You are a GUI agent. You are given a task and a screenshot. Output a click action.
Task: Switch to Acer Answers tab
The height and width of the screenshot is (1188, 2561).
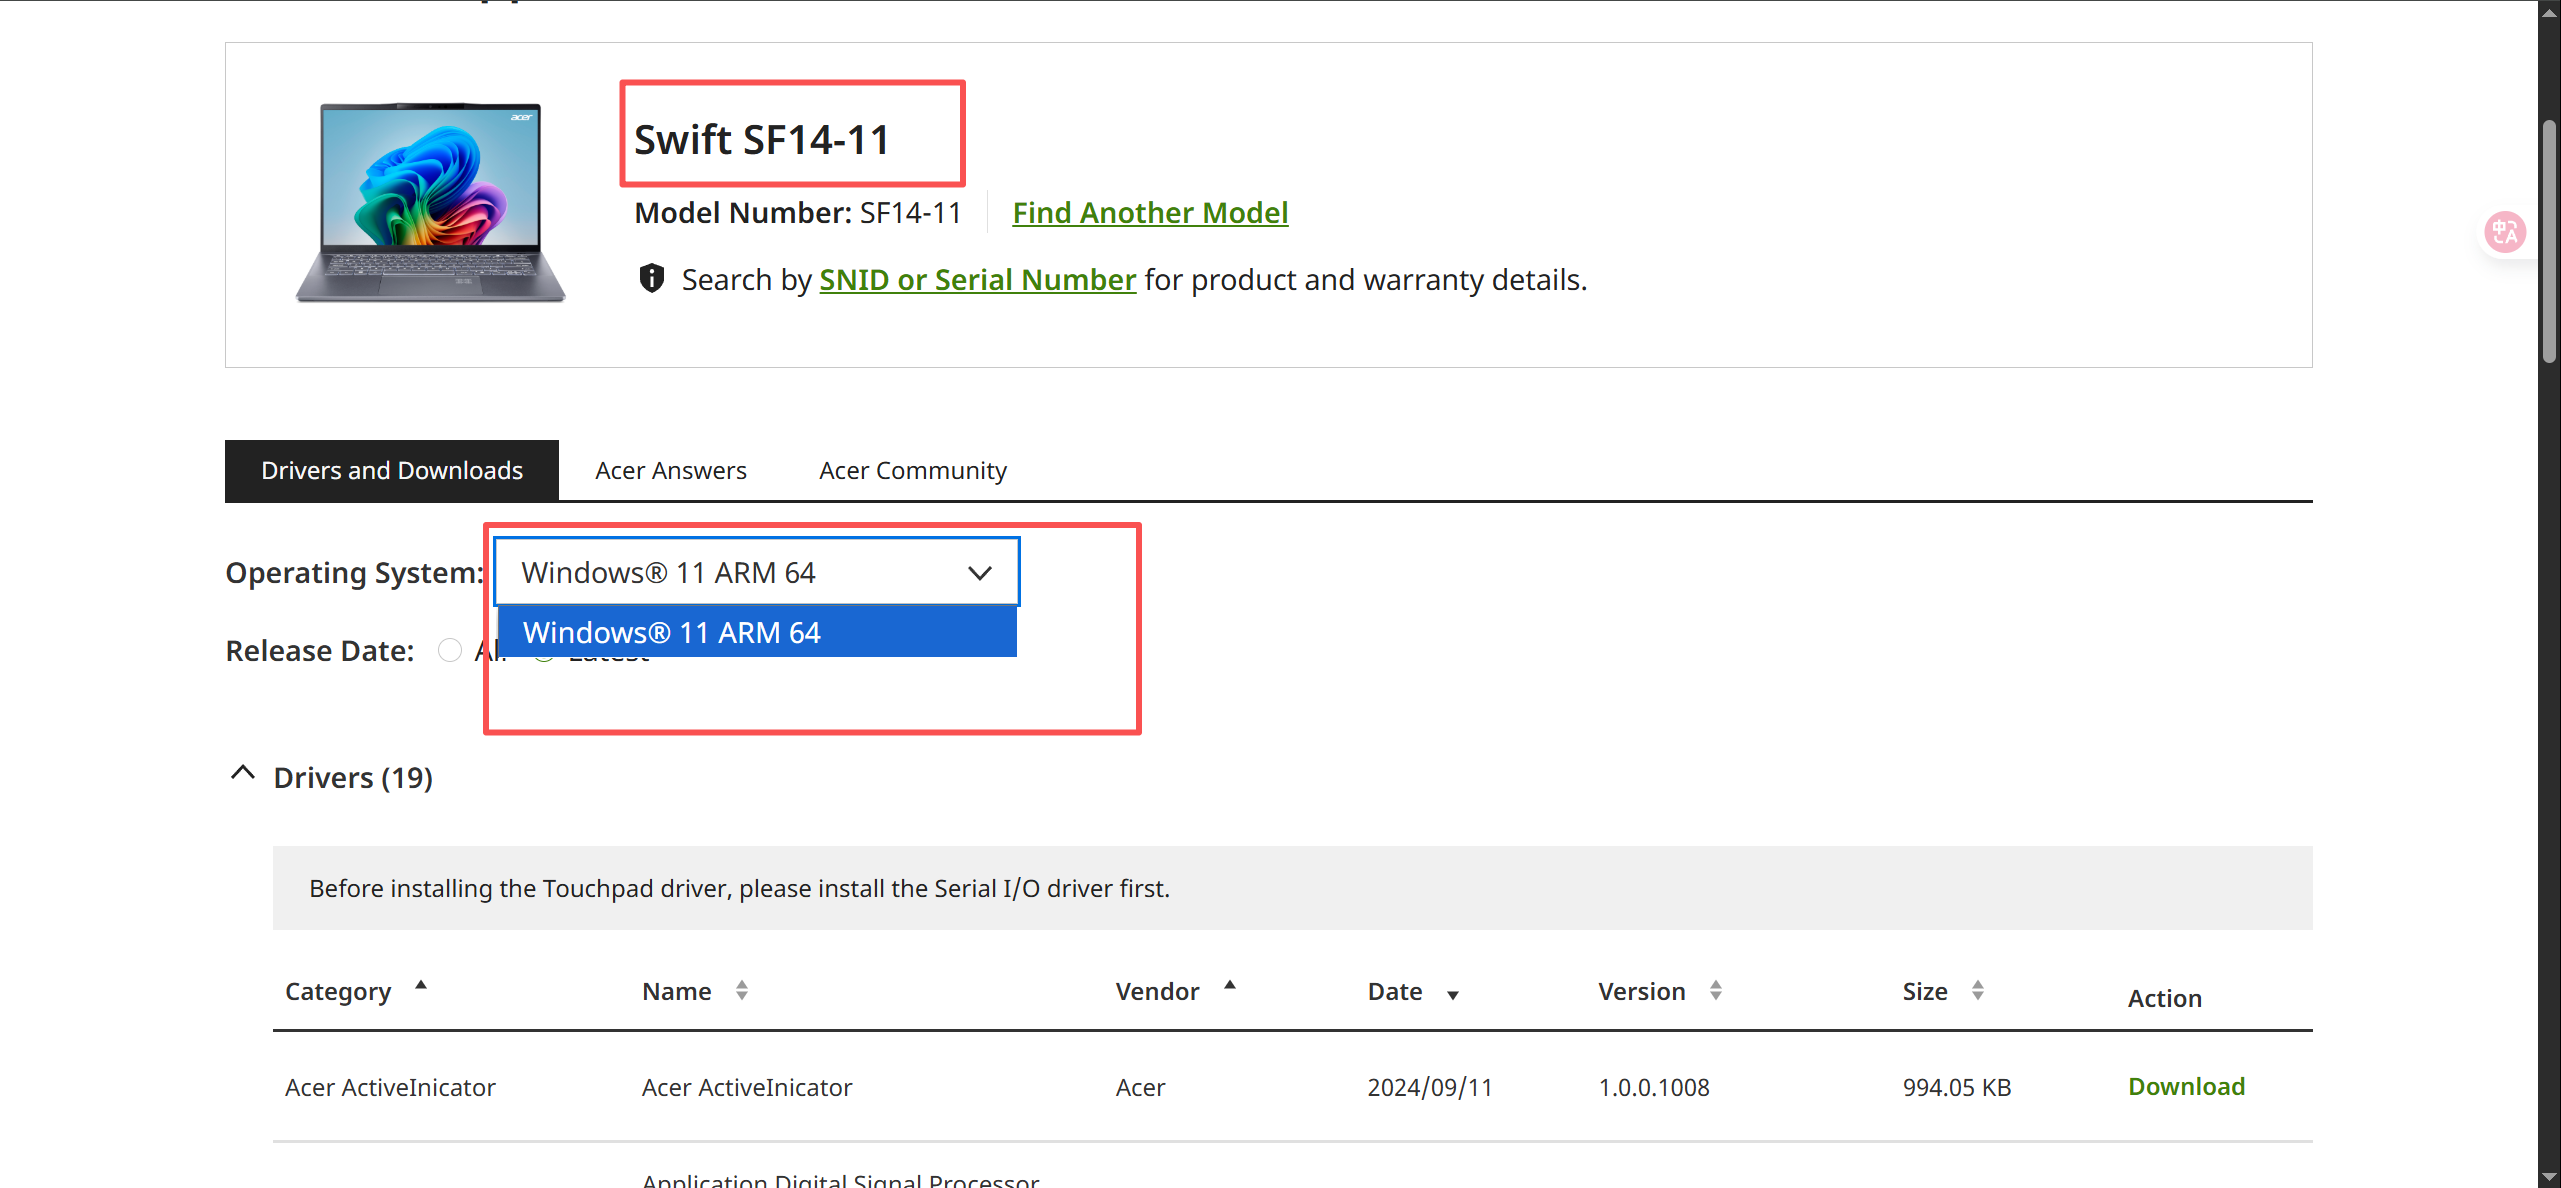671,471
